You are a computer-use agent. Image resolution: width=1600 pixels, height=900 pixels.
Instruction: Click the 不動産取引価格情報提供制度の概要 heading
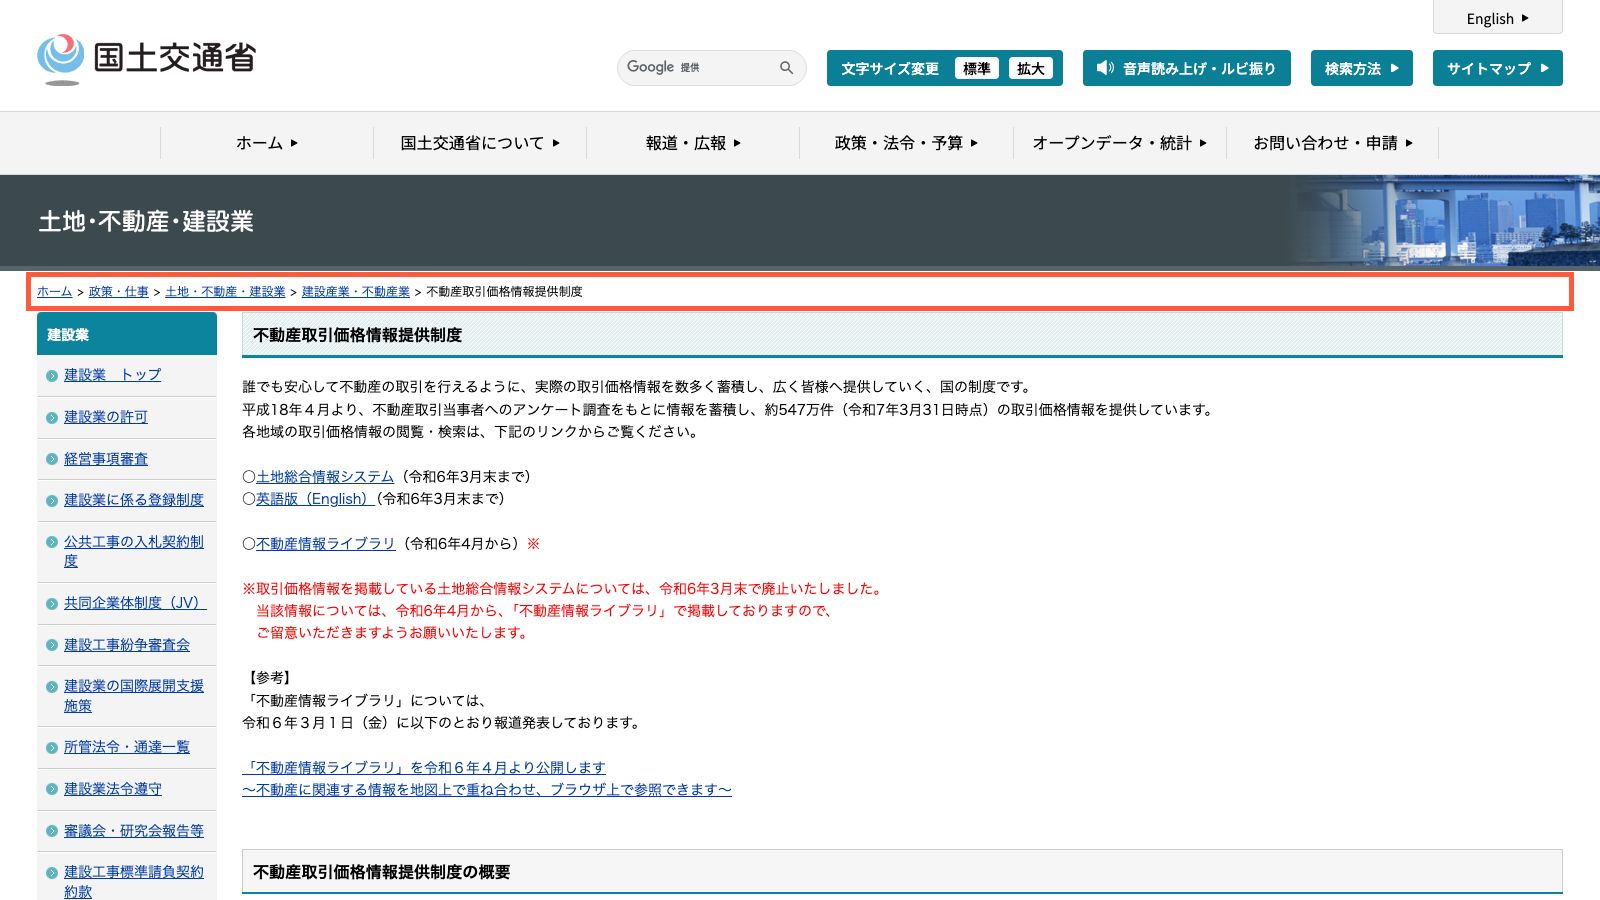click(x=382, y=872)
